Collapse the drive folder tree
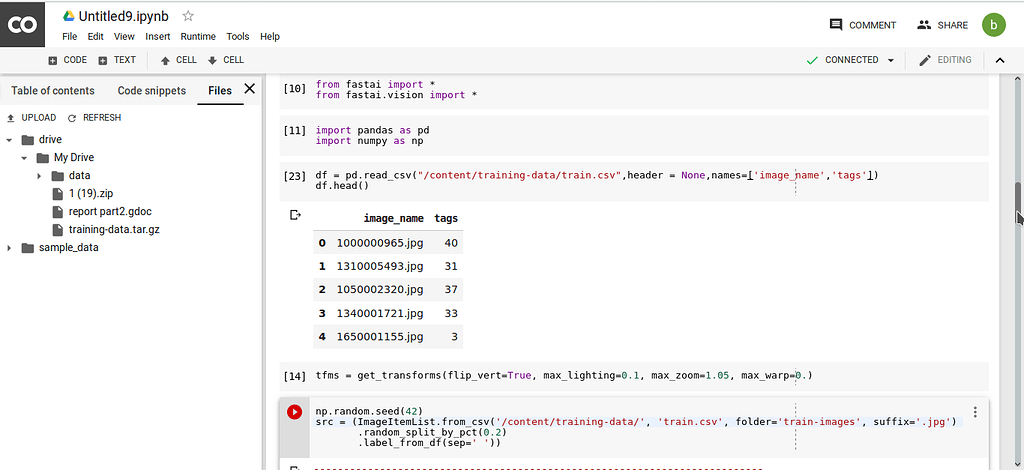Screen dimensions: 1024x470 [x=9, y=140]
